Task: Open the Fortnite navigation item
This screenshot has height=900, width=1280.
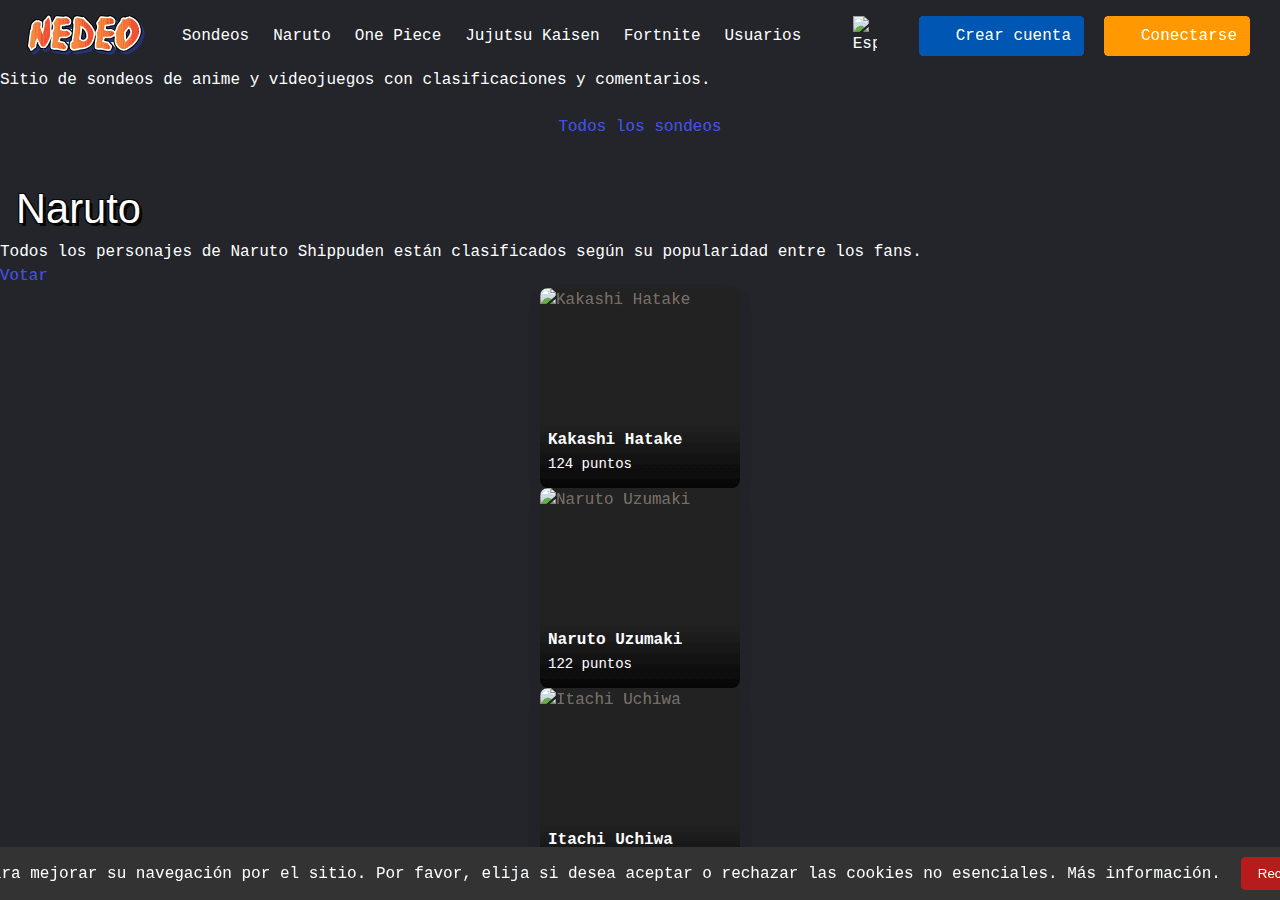Action: (662, 35)
